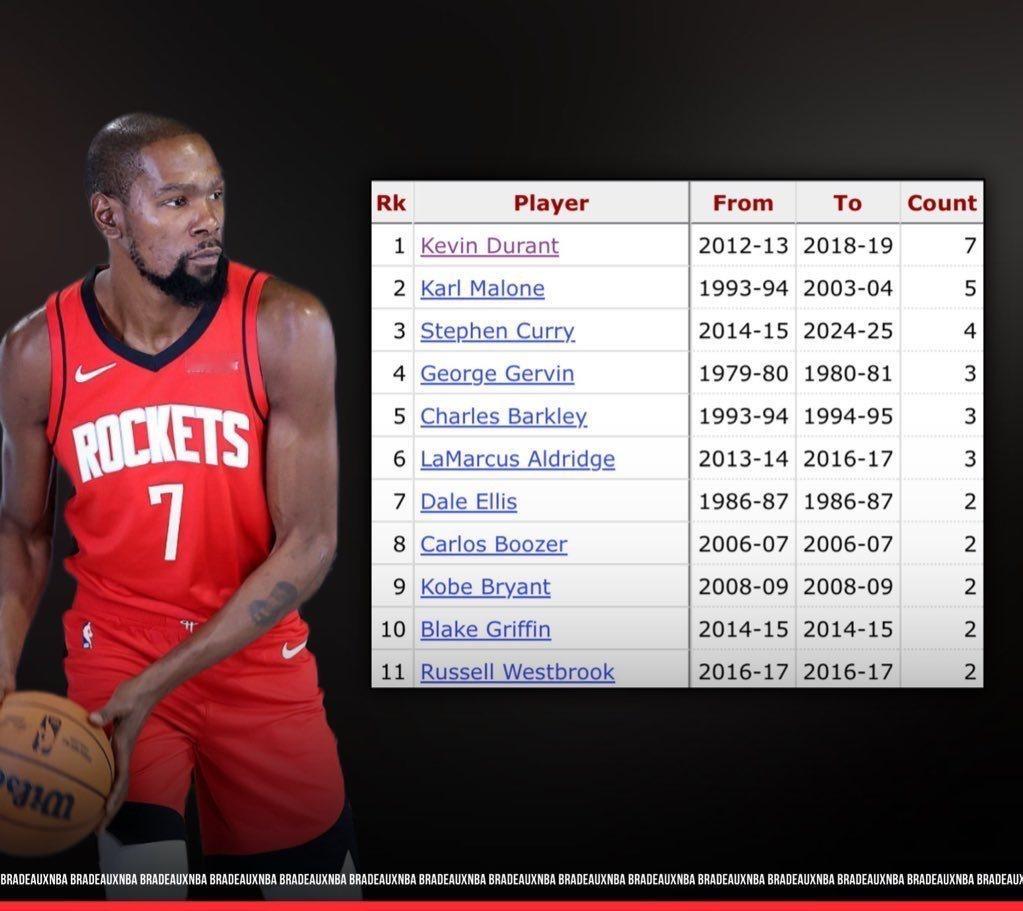Click the Stephen Curry link

click(497, 331)
